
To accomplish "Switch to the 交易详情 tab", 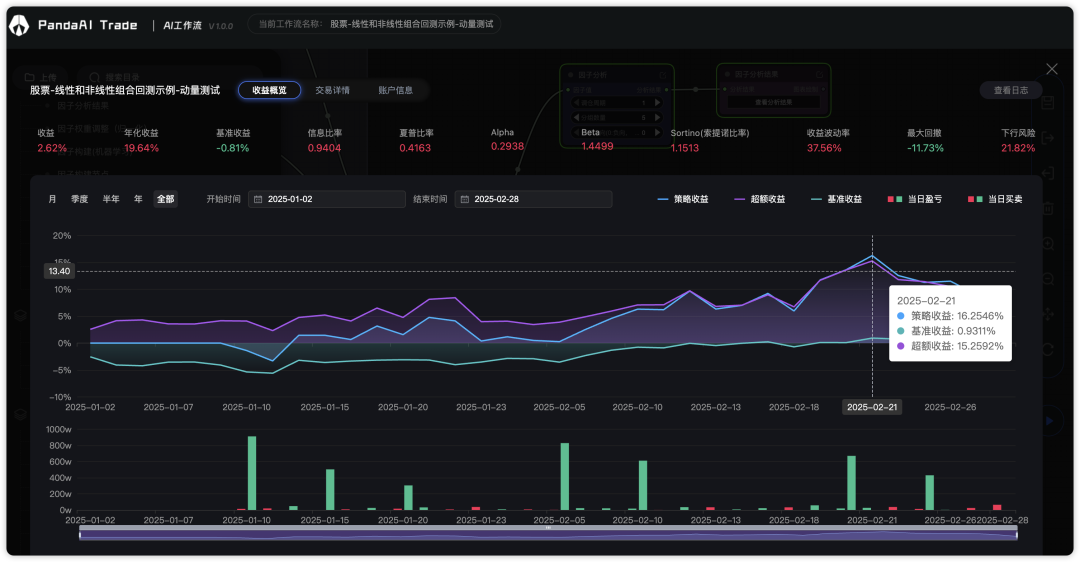I will click(332, 90).
